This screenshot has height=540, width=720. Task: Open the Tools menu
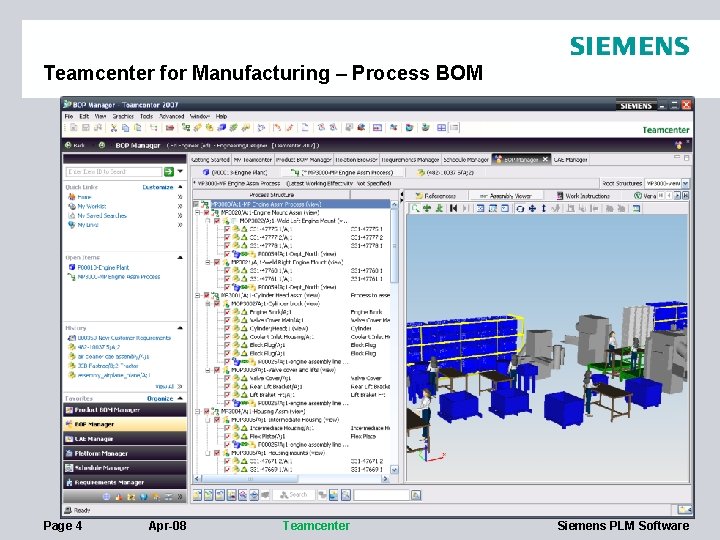tap(146, 116)
